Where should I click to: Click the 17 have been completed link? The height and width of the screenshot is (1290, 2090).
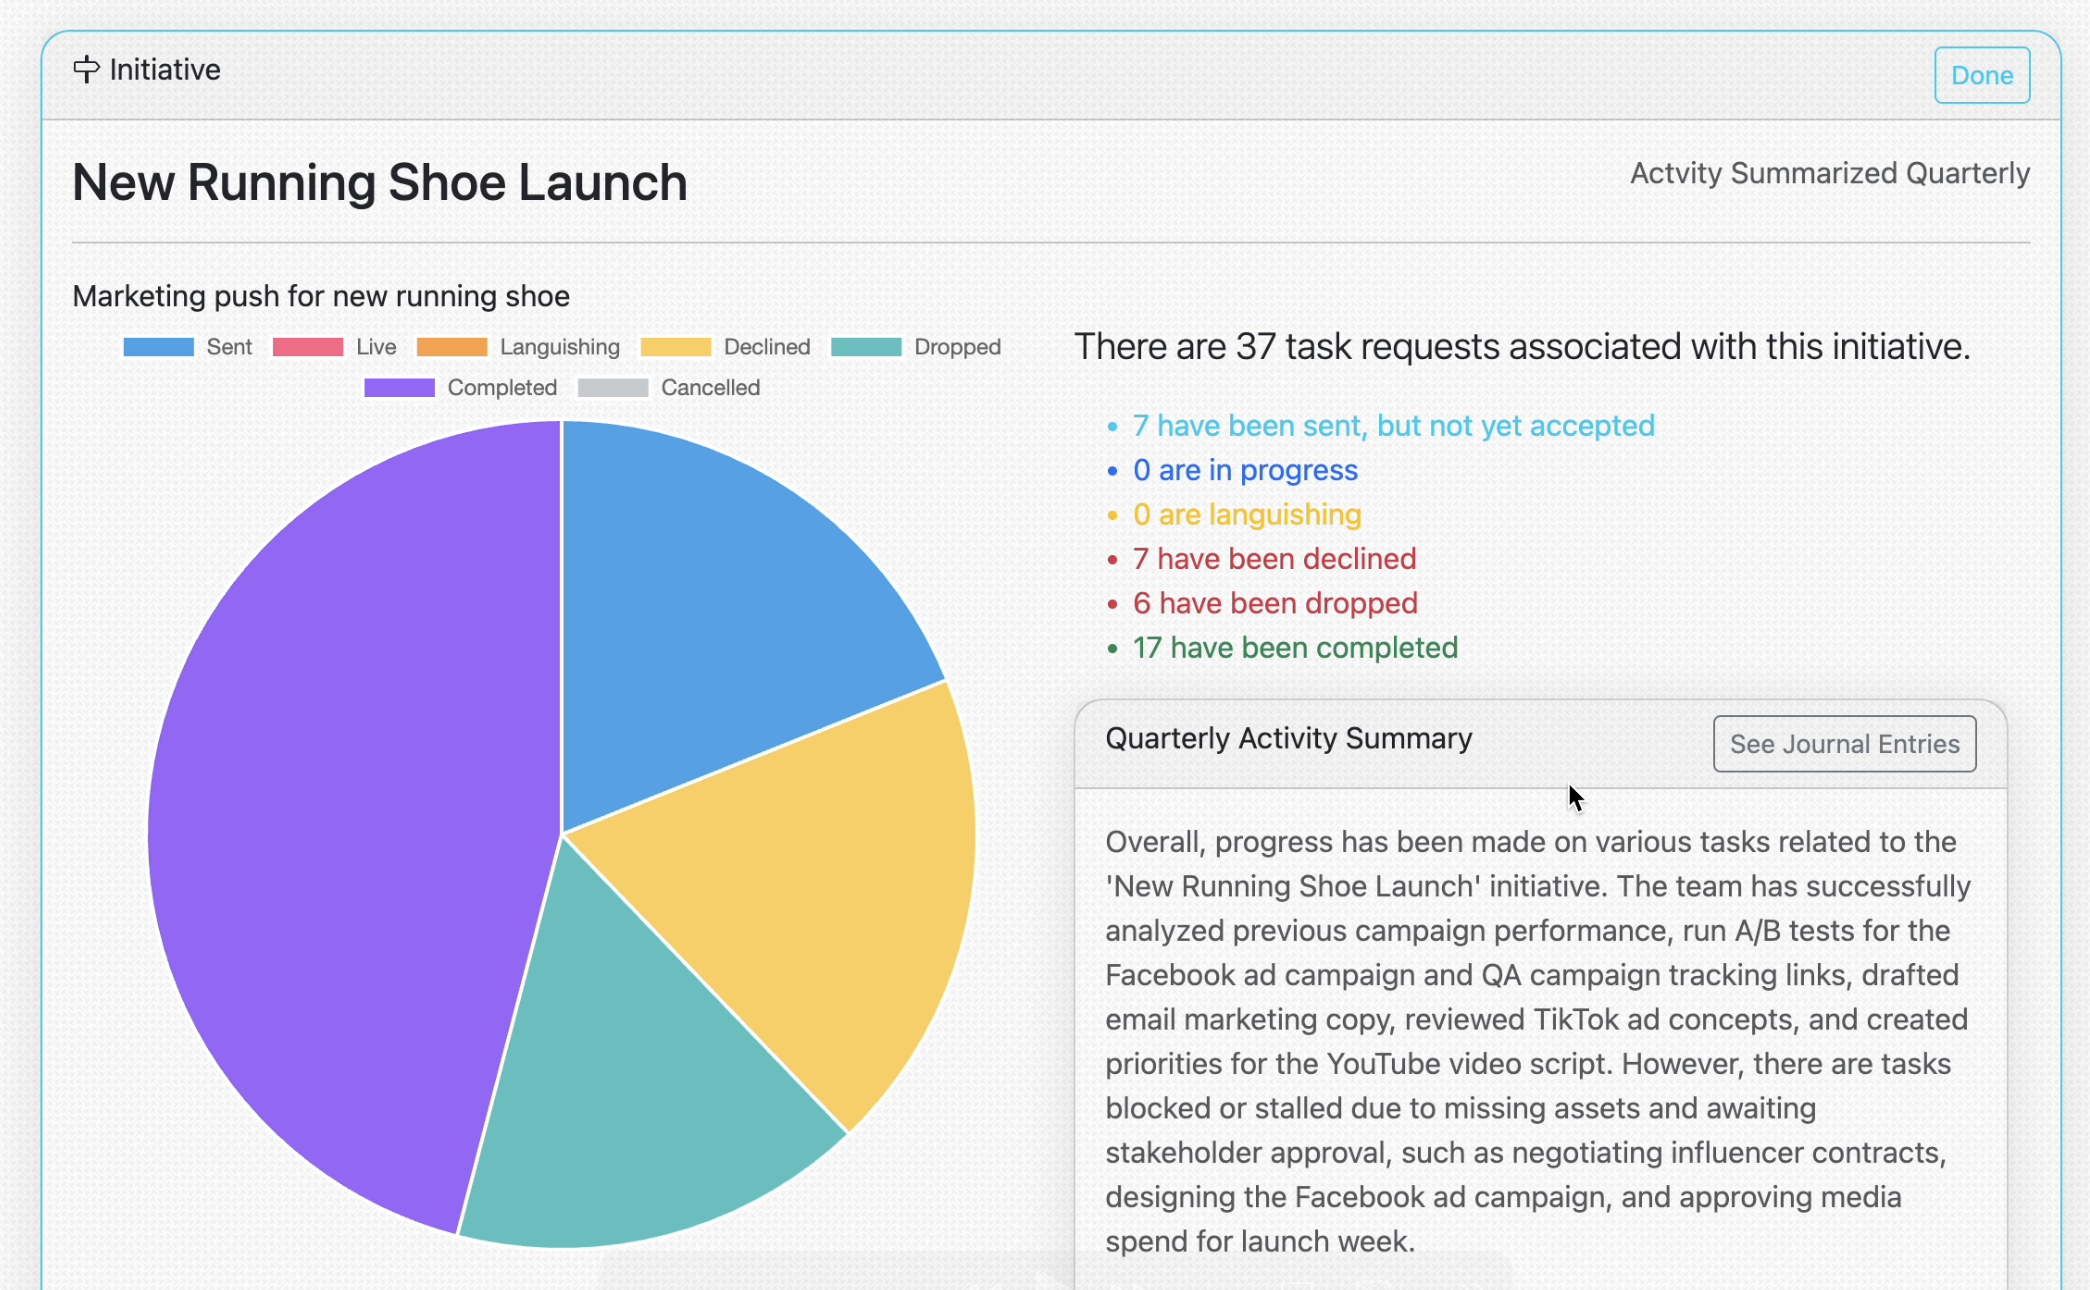[1295, 648]
